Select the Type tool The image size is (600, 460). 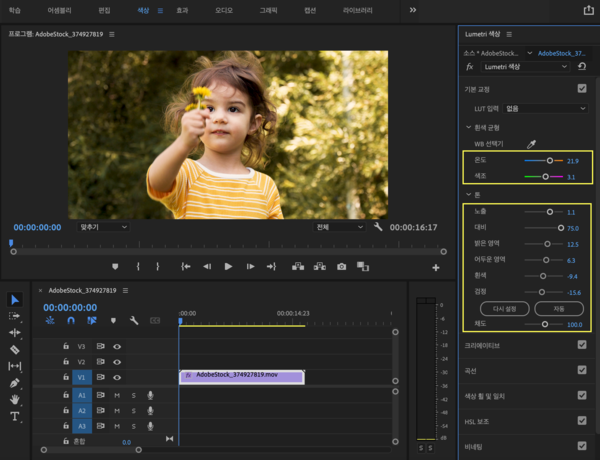[x=15, y=416]
